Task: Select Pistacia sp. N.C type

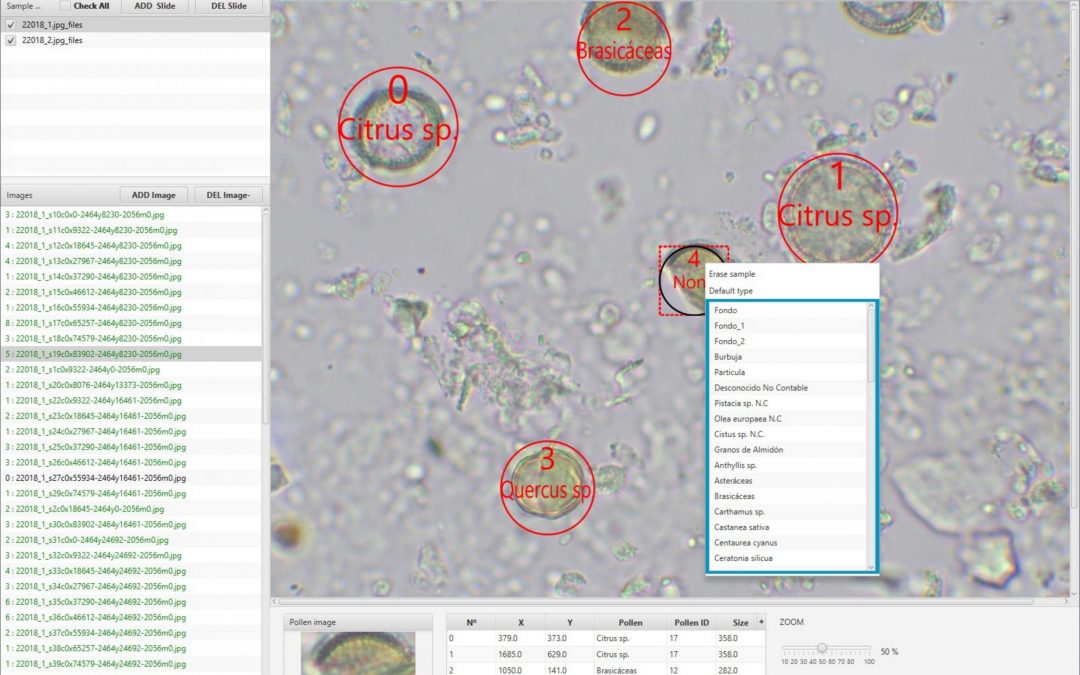Action: (787, 404)
